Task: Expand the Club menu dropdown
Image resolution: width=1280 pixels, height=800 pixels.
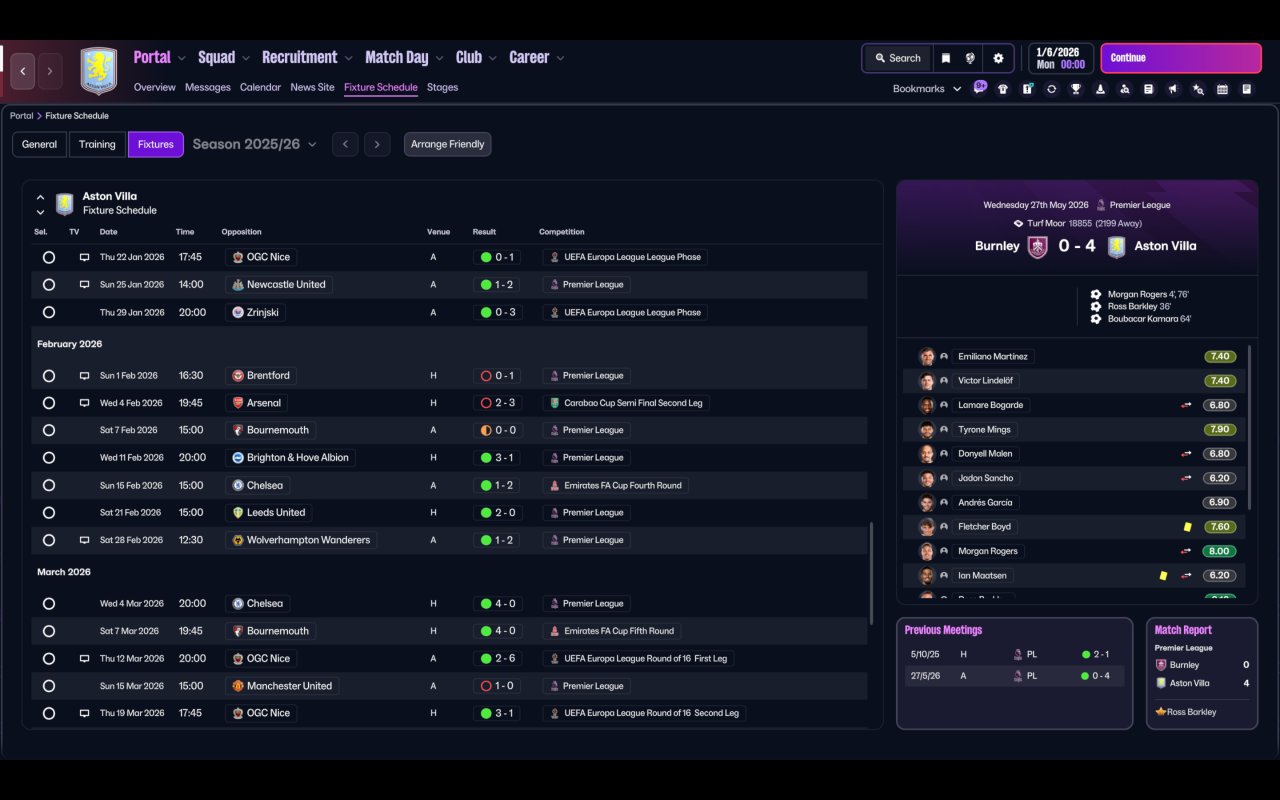Action: [492, 58]
